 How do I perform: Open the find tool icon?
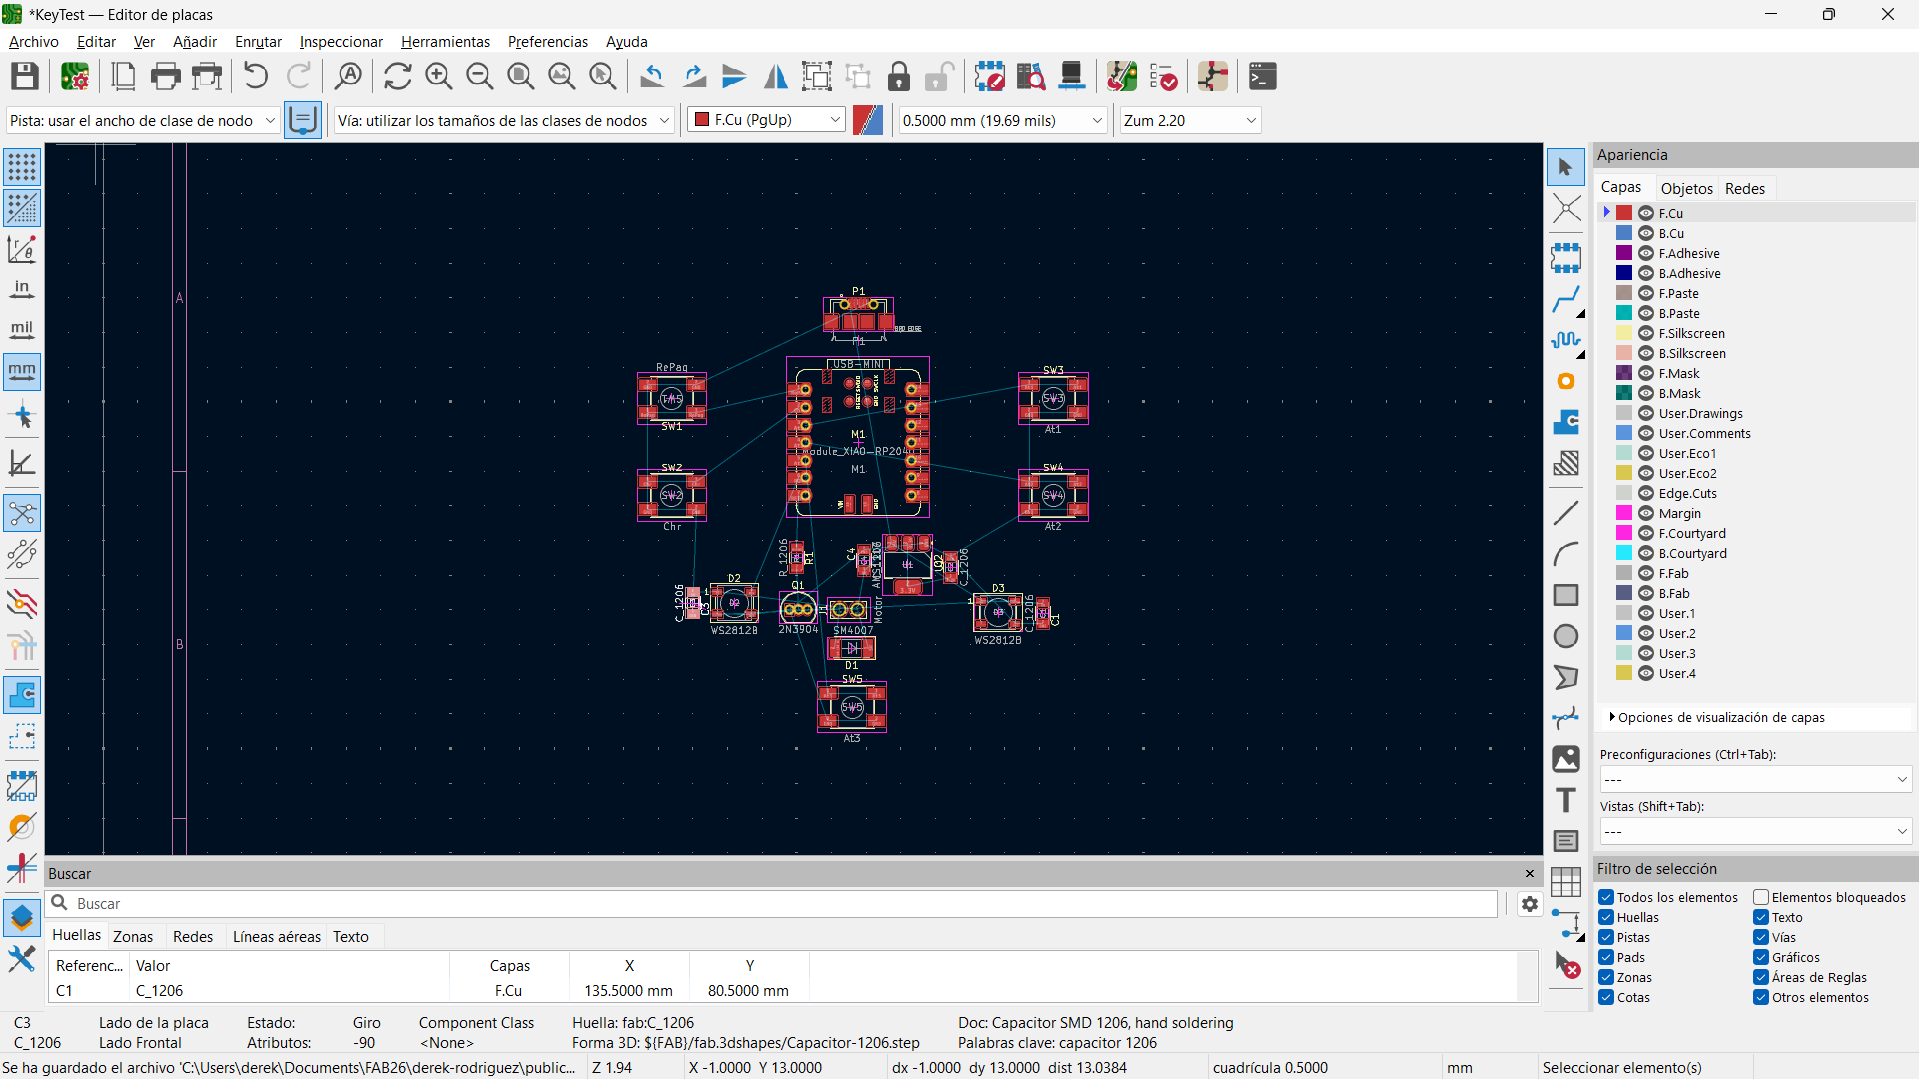[x=348, y=76]
